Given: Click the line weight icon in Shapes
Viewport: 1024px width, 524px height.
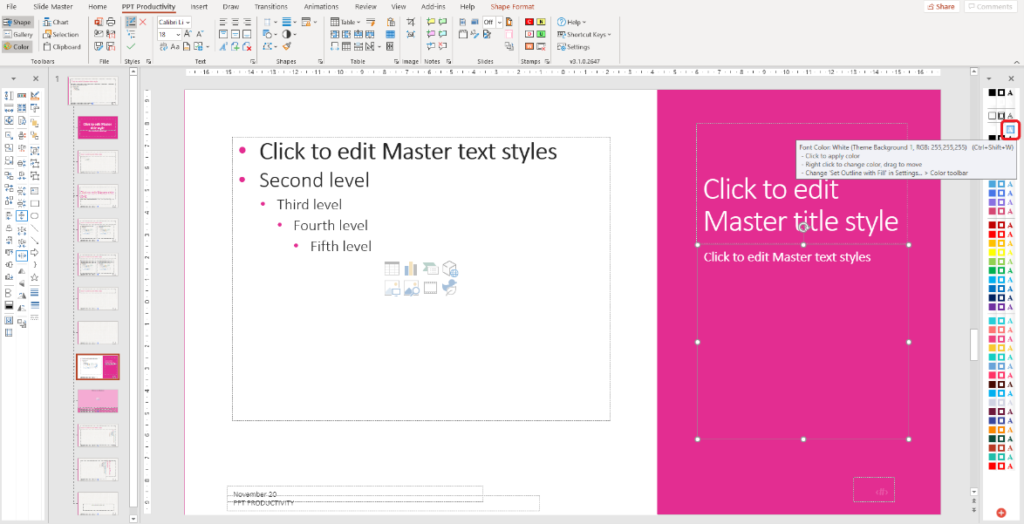Looking at the screenshot, I should (x=286, y=22).
